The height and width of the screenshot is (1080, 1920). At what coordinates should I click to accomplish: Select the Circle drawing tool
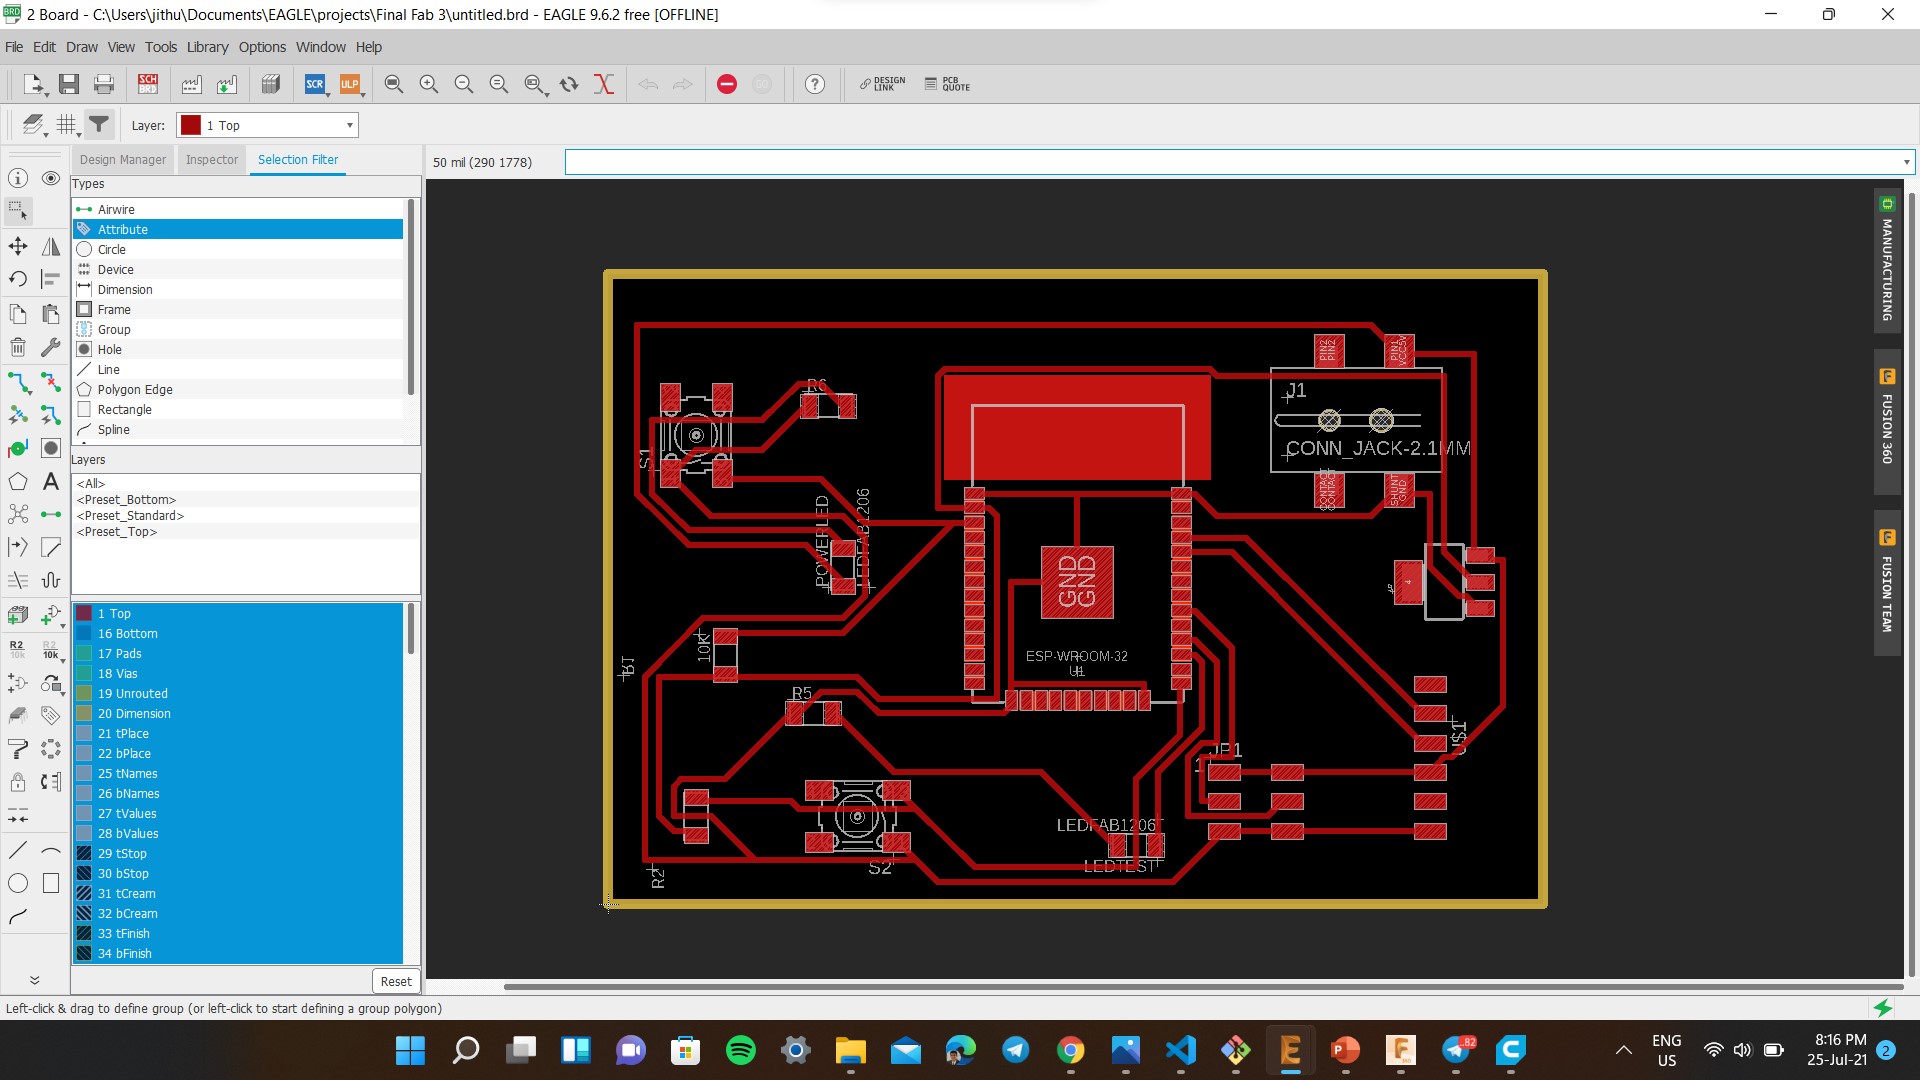point(18,883)
